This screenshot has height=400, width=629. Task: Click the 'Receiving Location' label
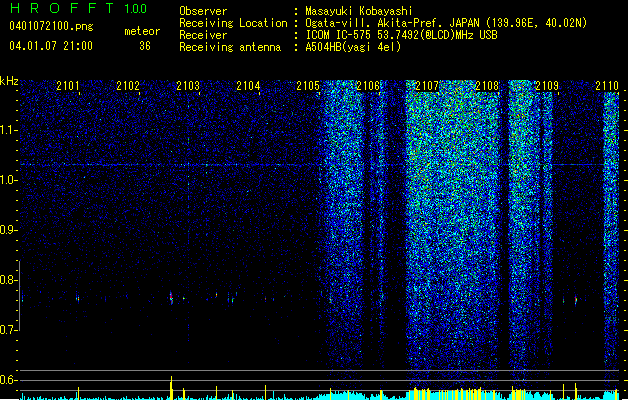pyautogui.click(x=233, y=23)
